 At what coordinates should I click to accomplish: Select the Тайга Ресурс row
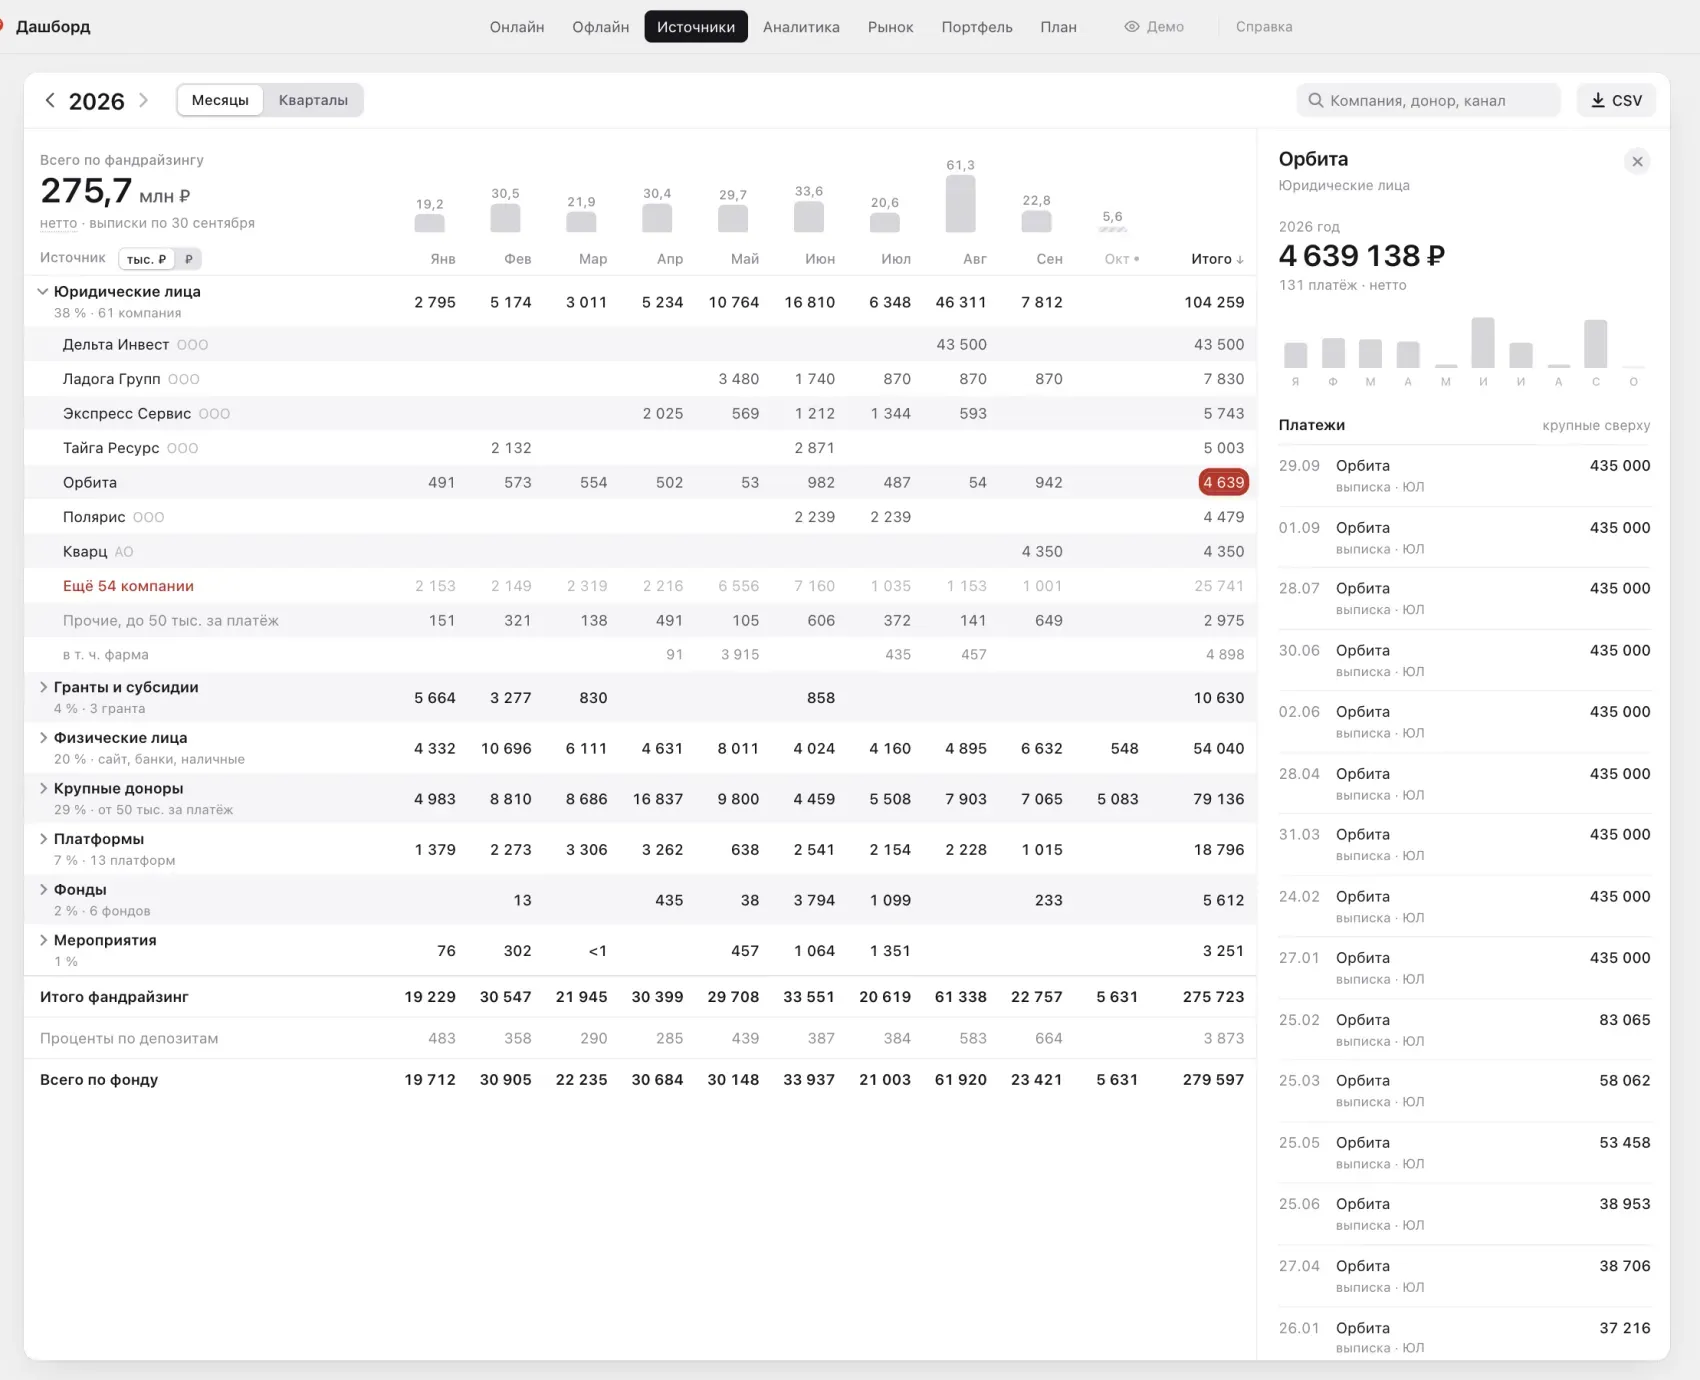point(640,448)
